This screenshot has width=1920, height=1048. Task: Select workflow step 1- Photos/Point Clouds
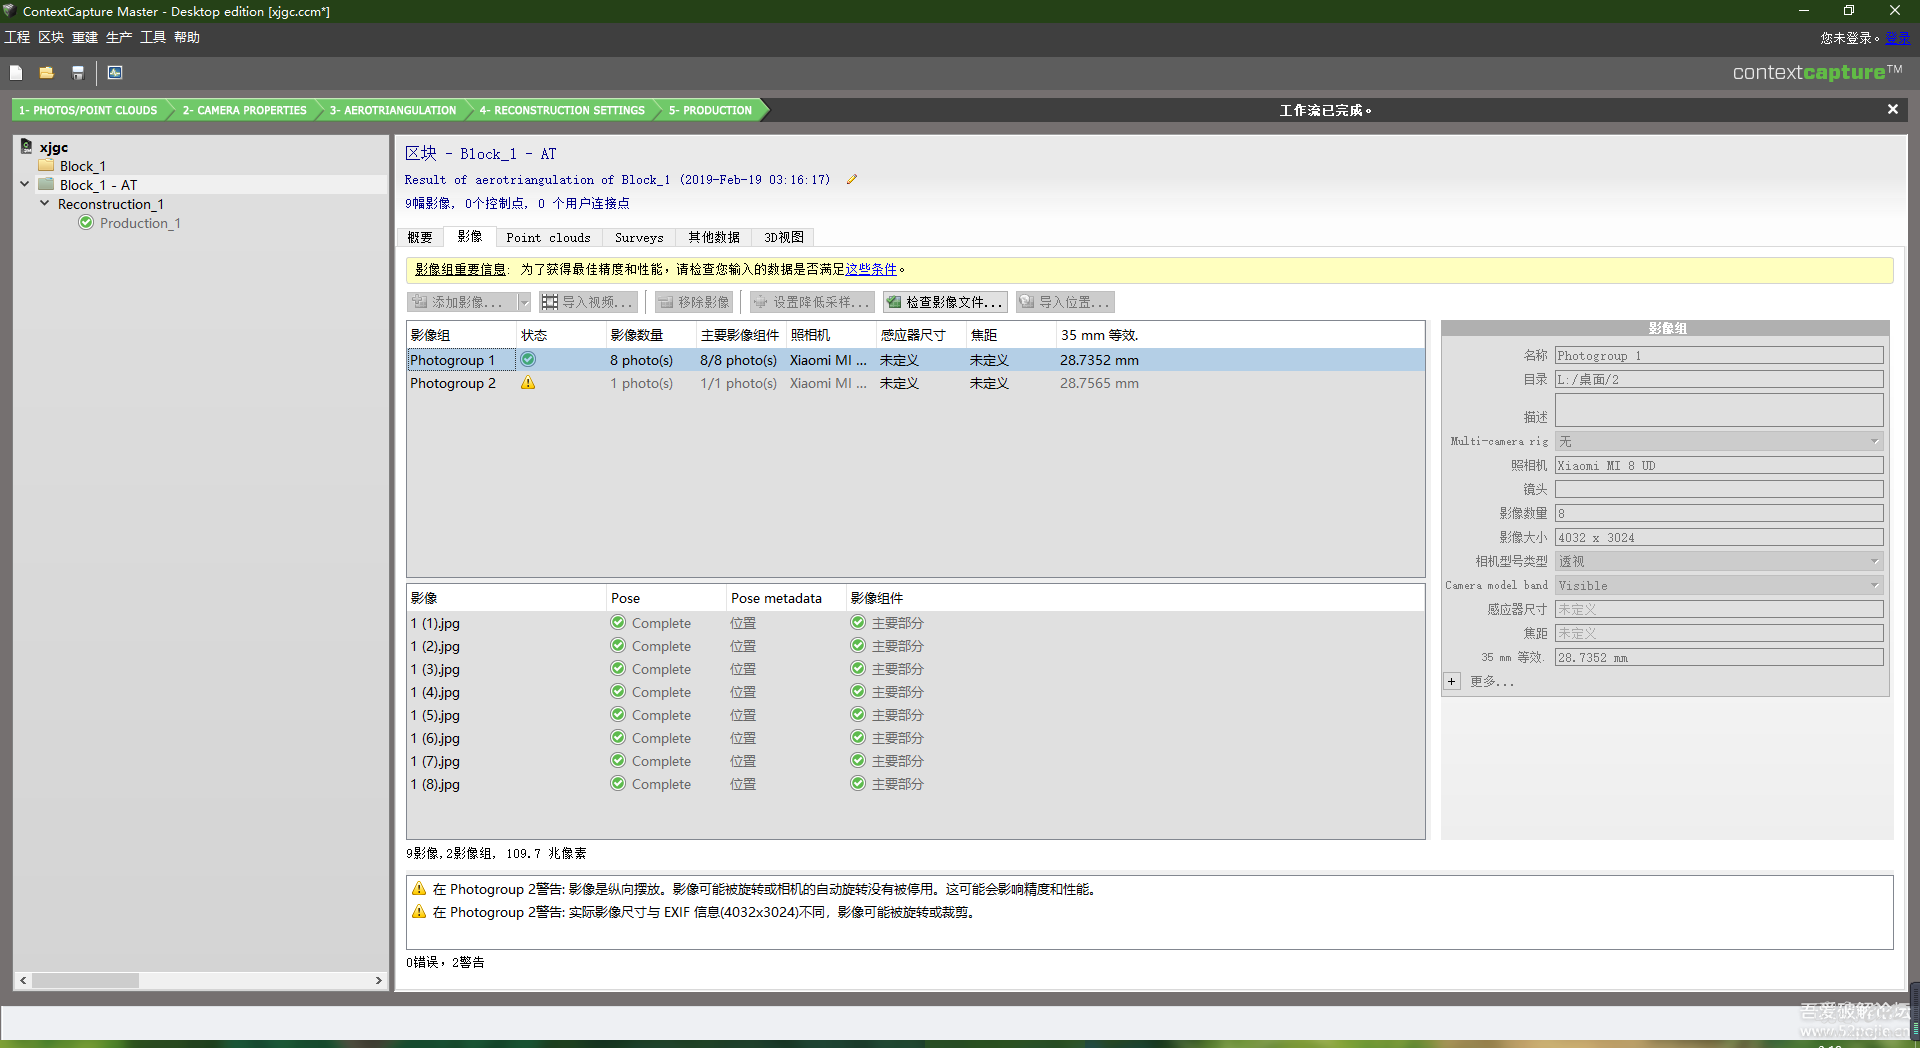(88, 110)
